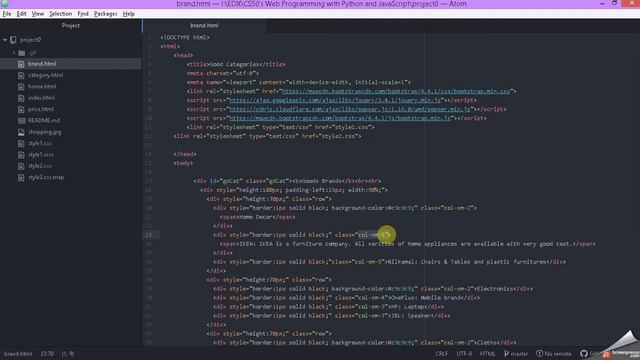Image resolution: width=640 pixels, height=360 pixels.
Task: Click the Goods Categories title text in code
Action: click(x=234, y=64)
